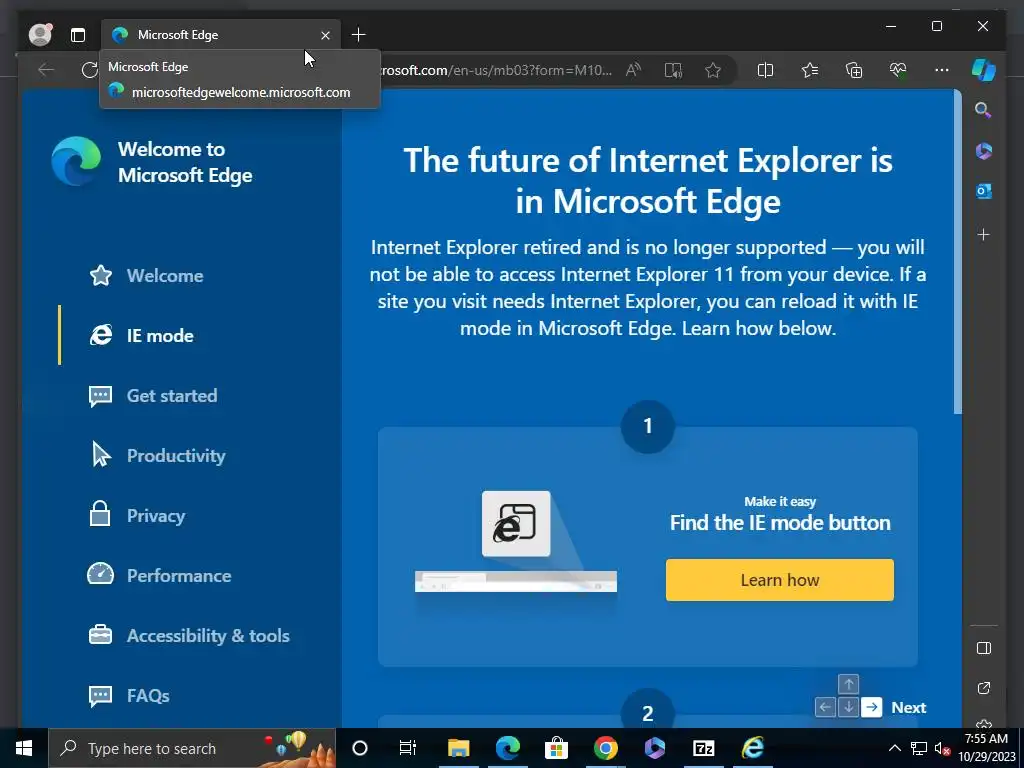Open the Privacy section

pos(136,515)
